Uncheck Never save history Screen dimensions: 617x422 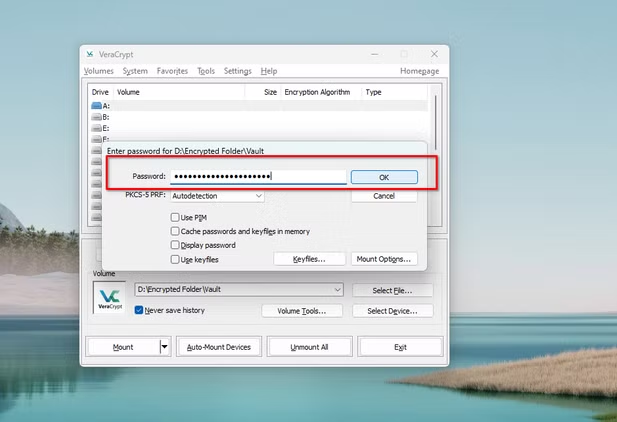(x=140, y=310)
